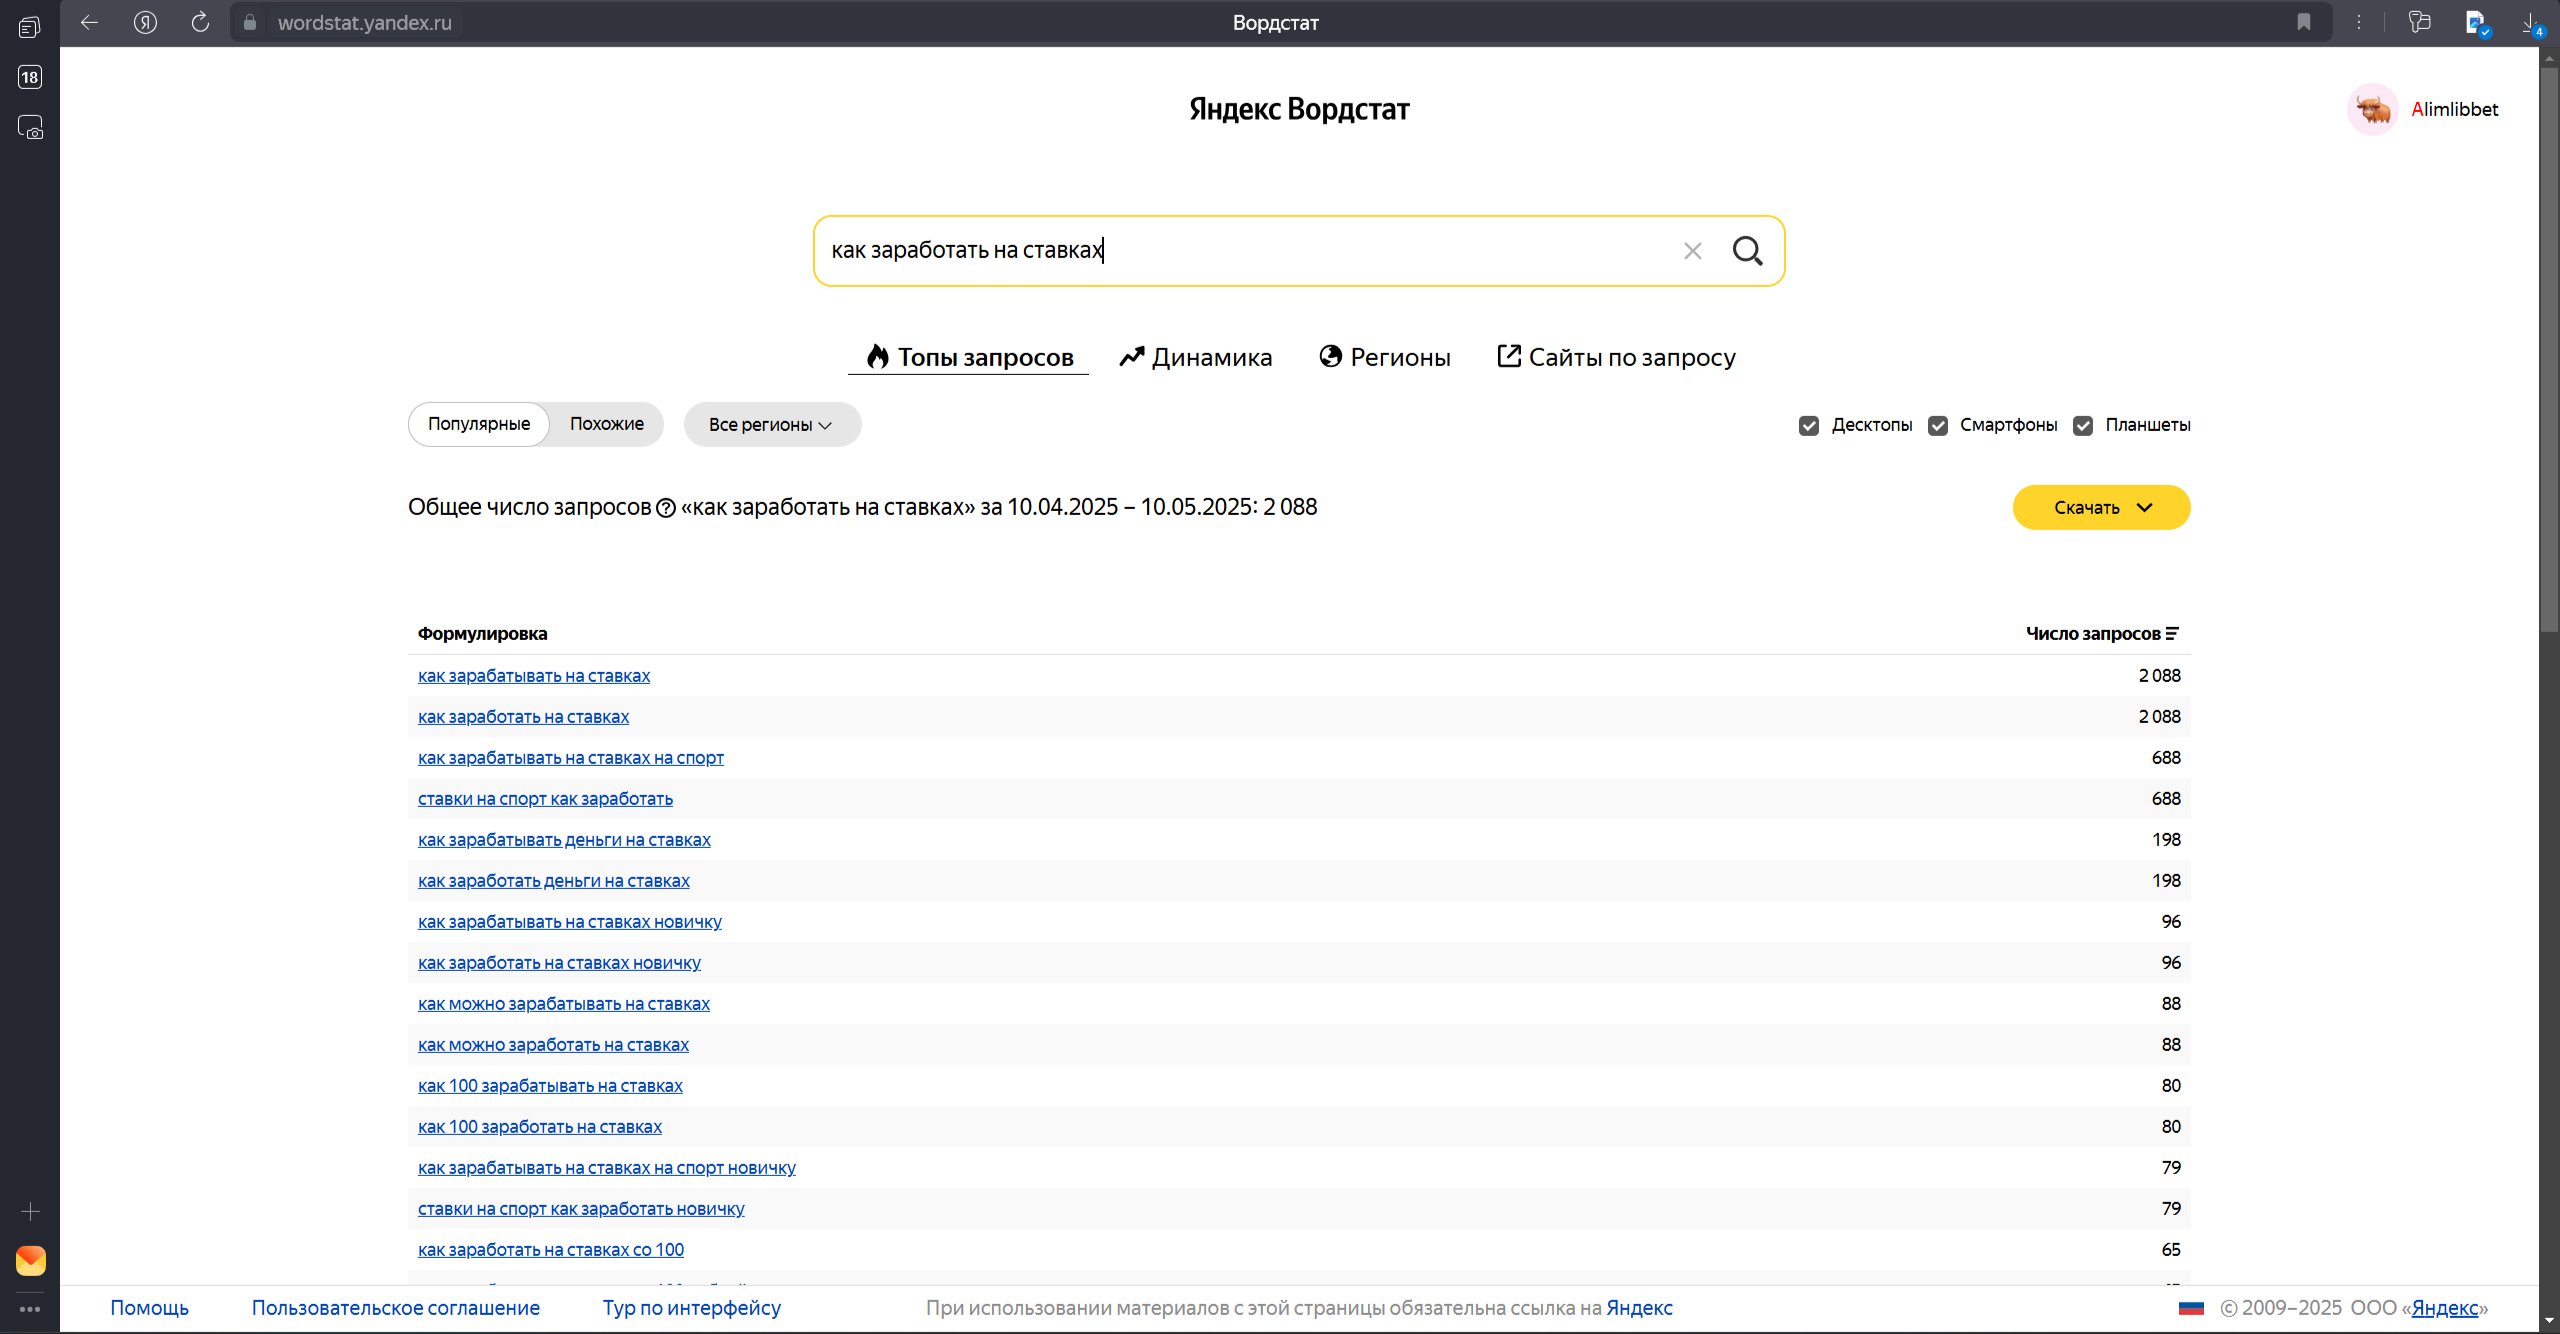The height and width of the screenshot is (1334, 2560).
Task: Click the magnifier search icon
Action: pyautogui.click(x=1747, y=251)
